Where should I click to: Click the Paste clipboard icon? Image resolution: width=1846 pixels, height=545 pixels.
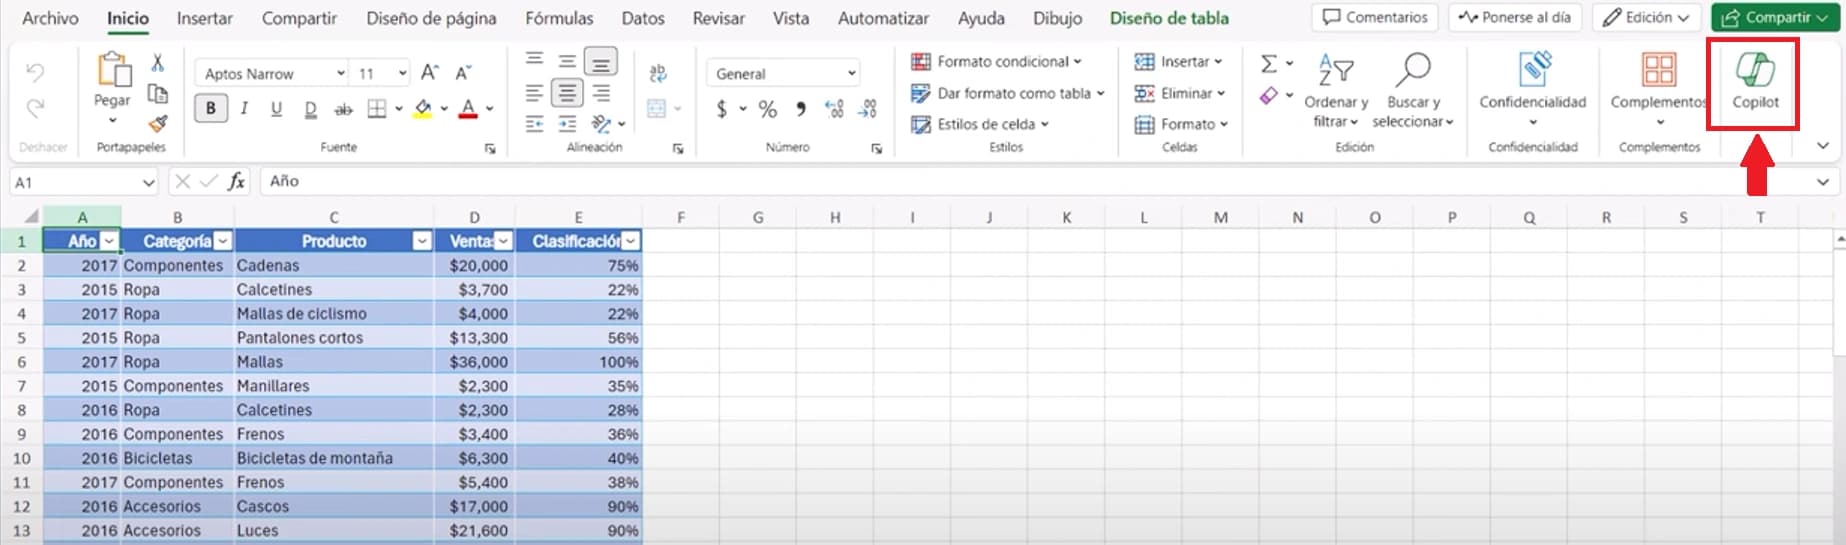113,70
